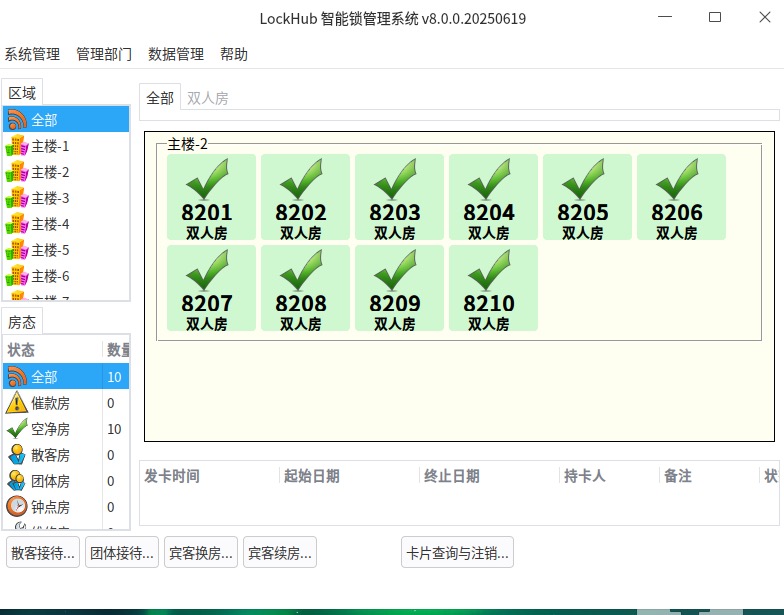Select the 主楼-1 building icon
Screen dimensions: 784x615
pos(17,146)
